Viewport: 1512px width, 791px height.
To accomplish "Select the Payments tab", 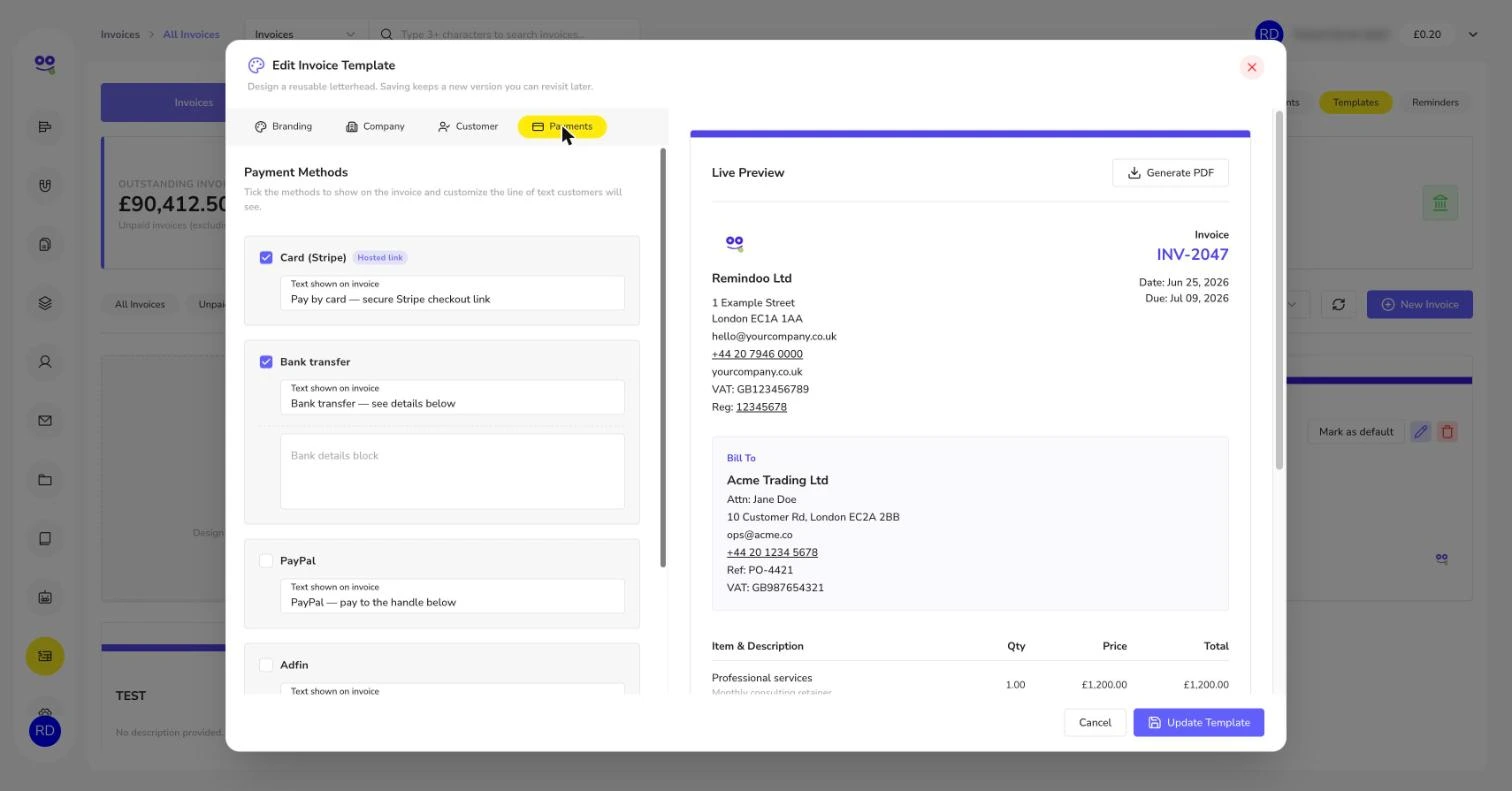I will [x=562, y=126].
